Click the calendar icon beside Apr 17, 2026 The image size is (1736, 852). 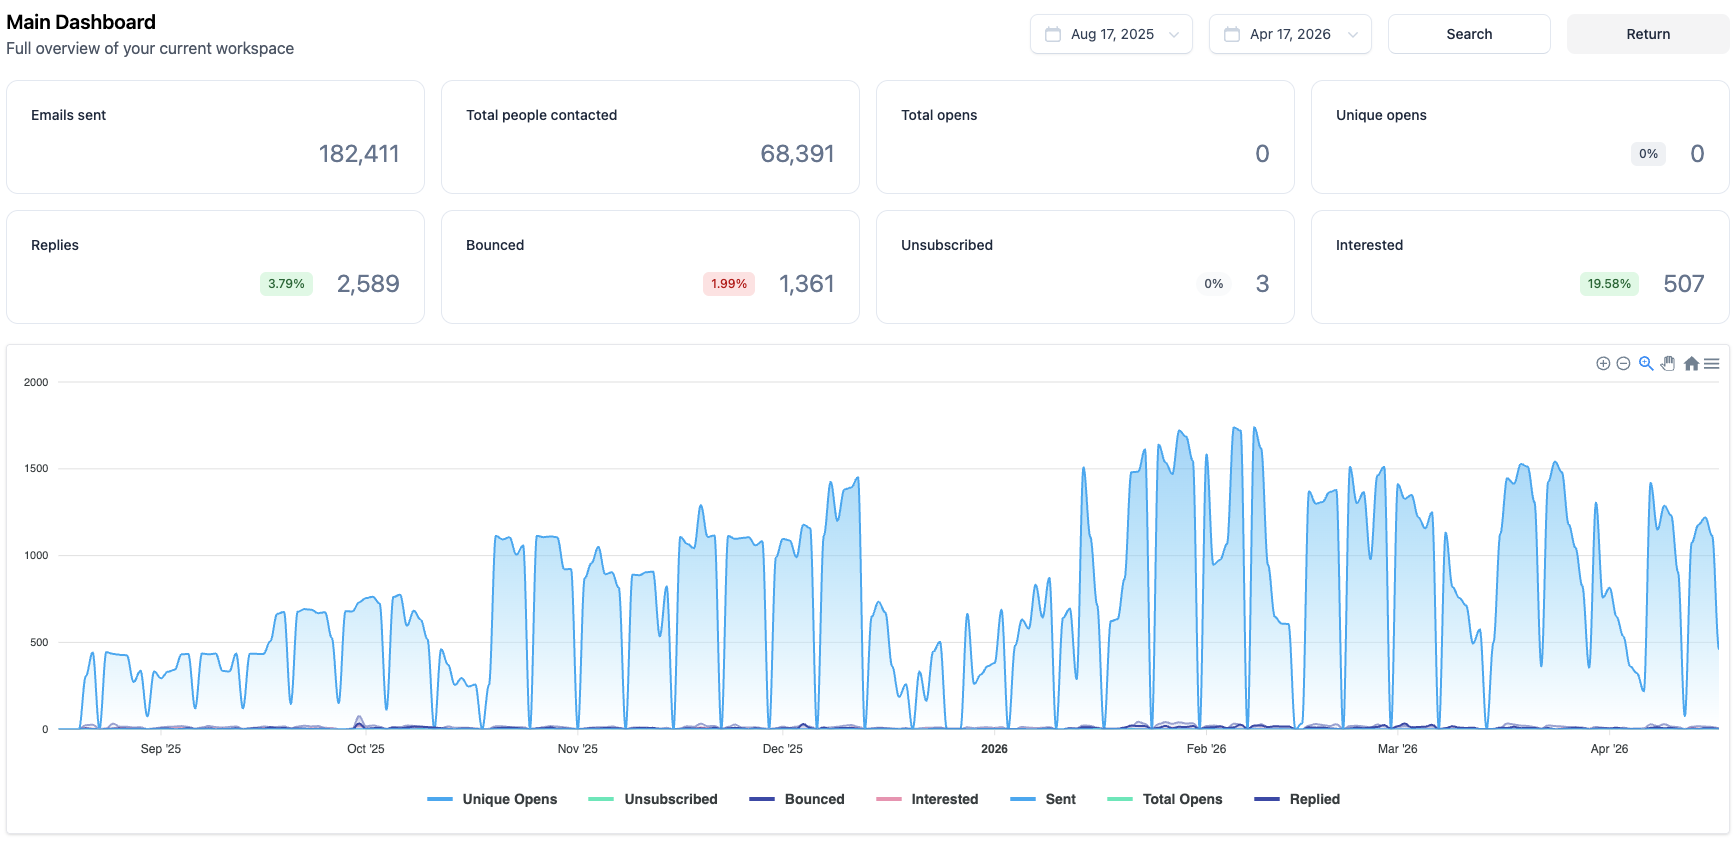pyautogui.click(x=1232, y=34)
